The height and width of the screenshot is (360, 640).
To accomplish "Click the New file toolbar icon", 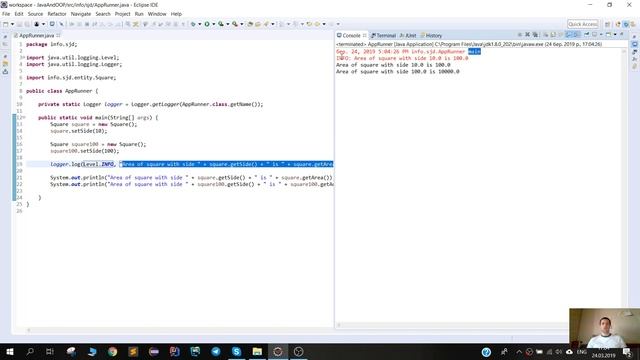I will coord(5,24).
